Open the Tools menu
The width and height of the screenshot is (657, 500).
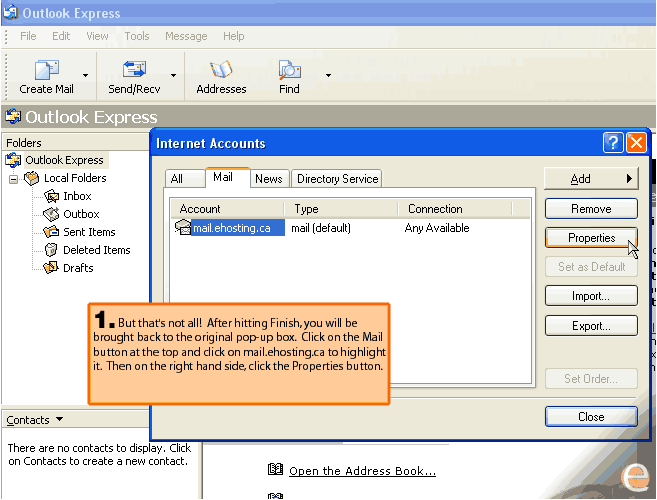[137, 36]
